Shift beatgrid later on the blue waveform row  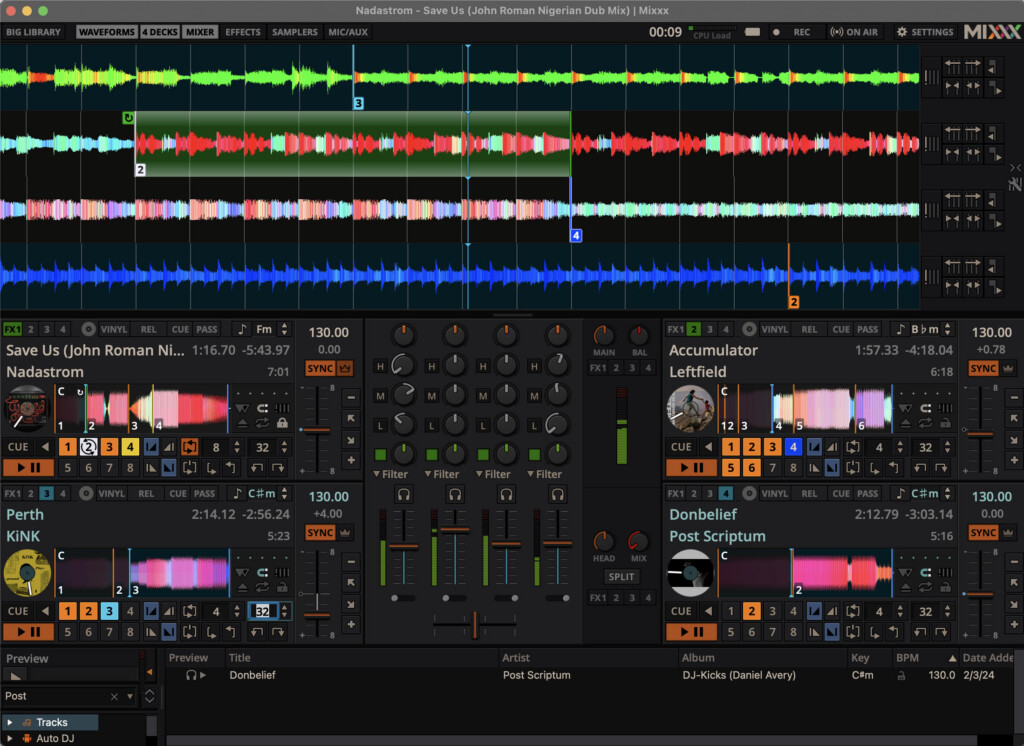click(x=973, y=266)
